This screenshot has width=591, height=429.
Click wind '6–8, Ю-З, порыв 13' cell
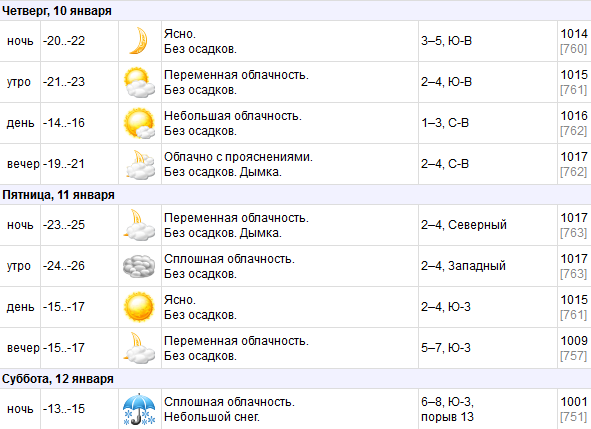tap(447, 409)
